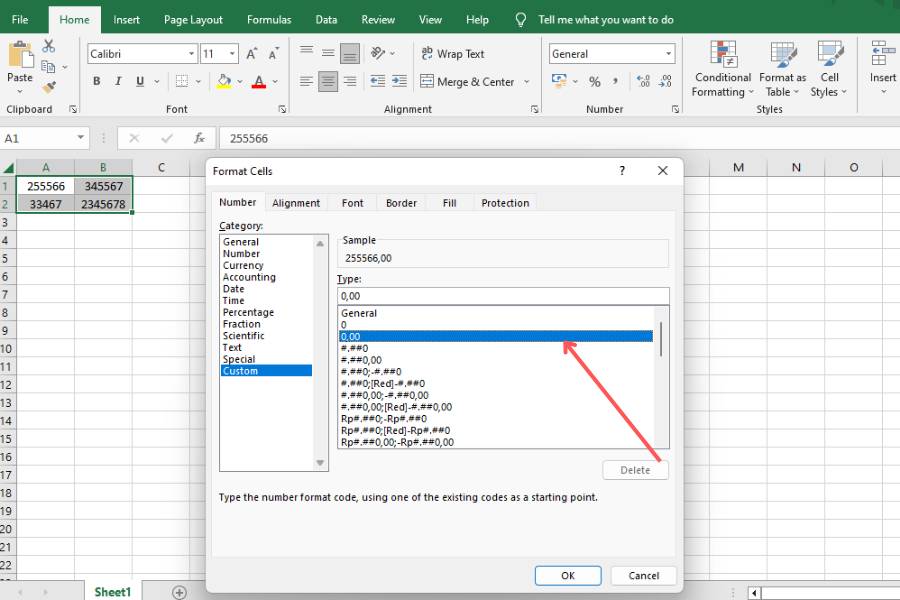This screenshot has width=900, height=600.
Task: Click the Decrease Decimal icon
Action: click(665, 82)
